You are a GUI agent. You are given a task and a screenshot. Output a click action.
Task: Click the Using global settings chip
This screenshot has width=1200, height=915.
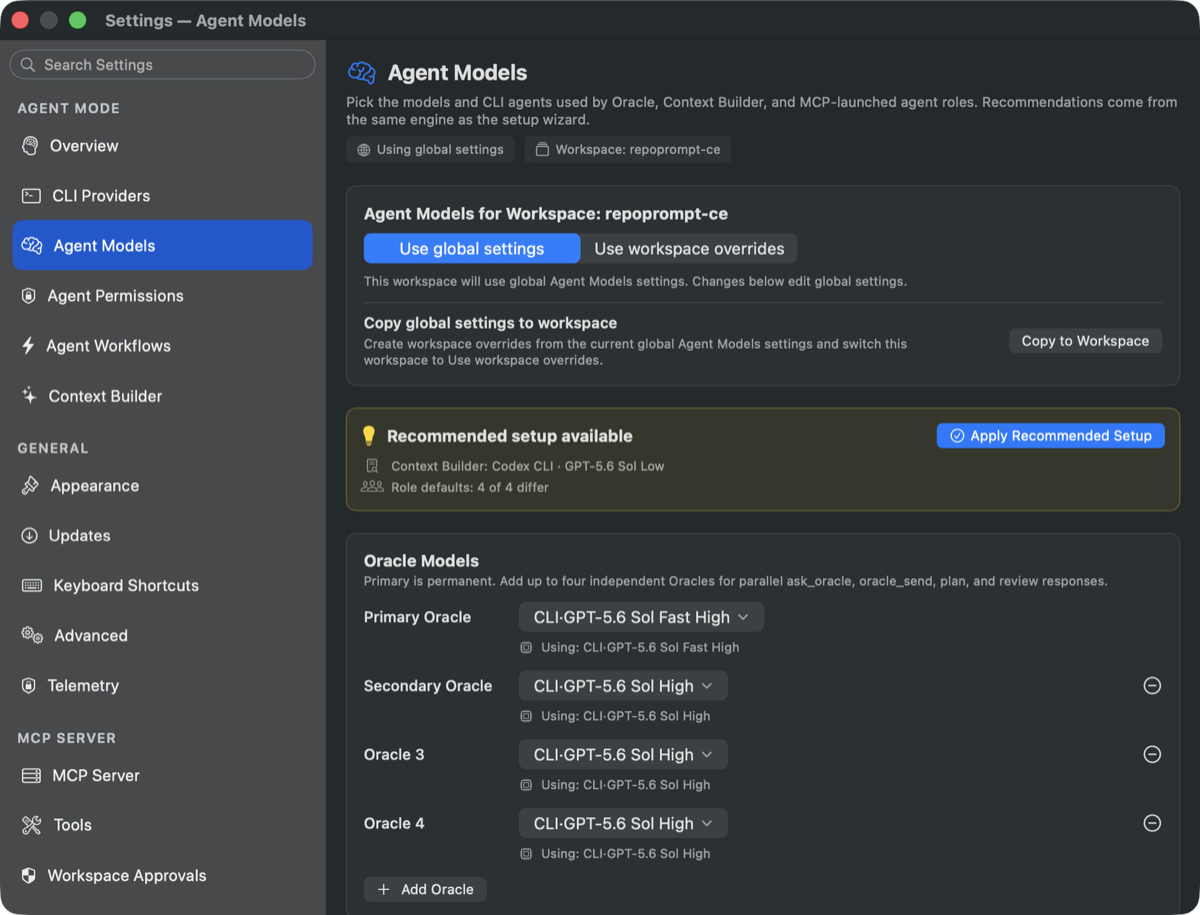(431, 150)
